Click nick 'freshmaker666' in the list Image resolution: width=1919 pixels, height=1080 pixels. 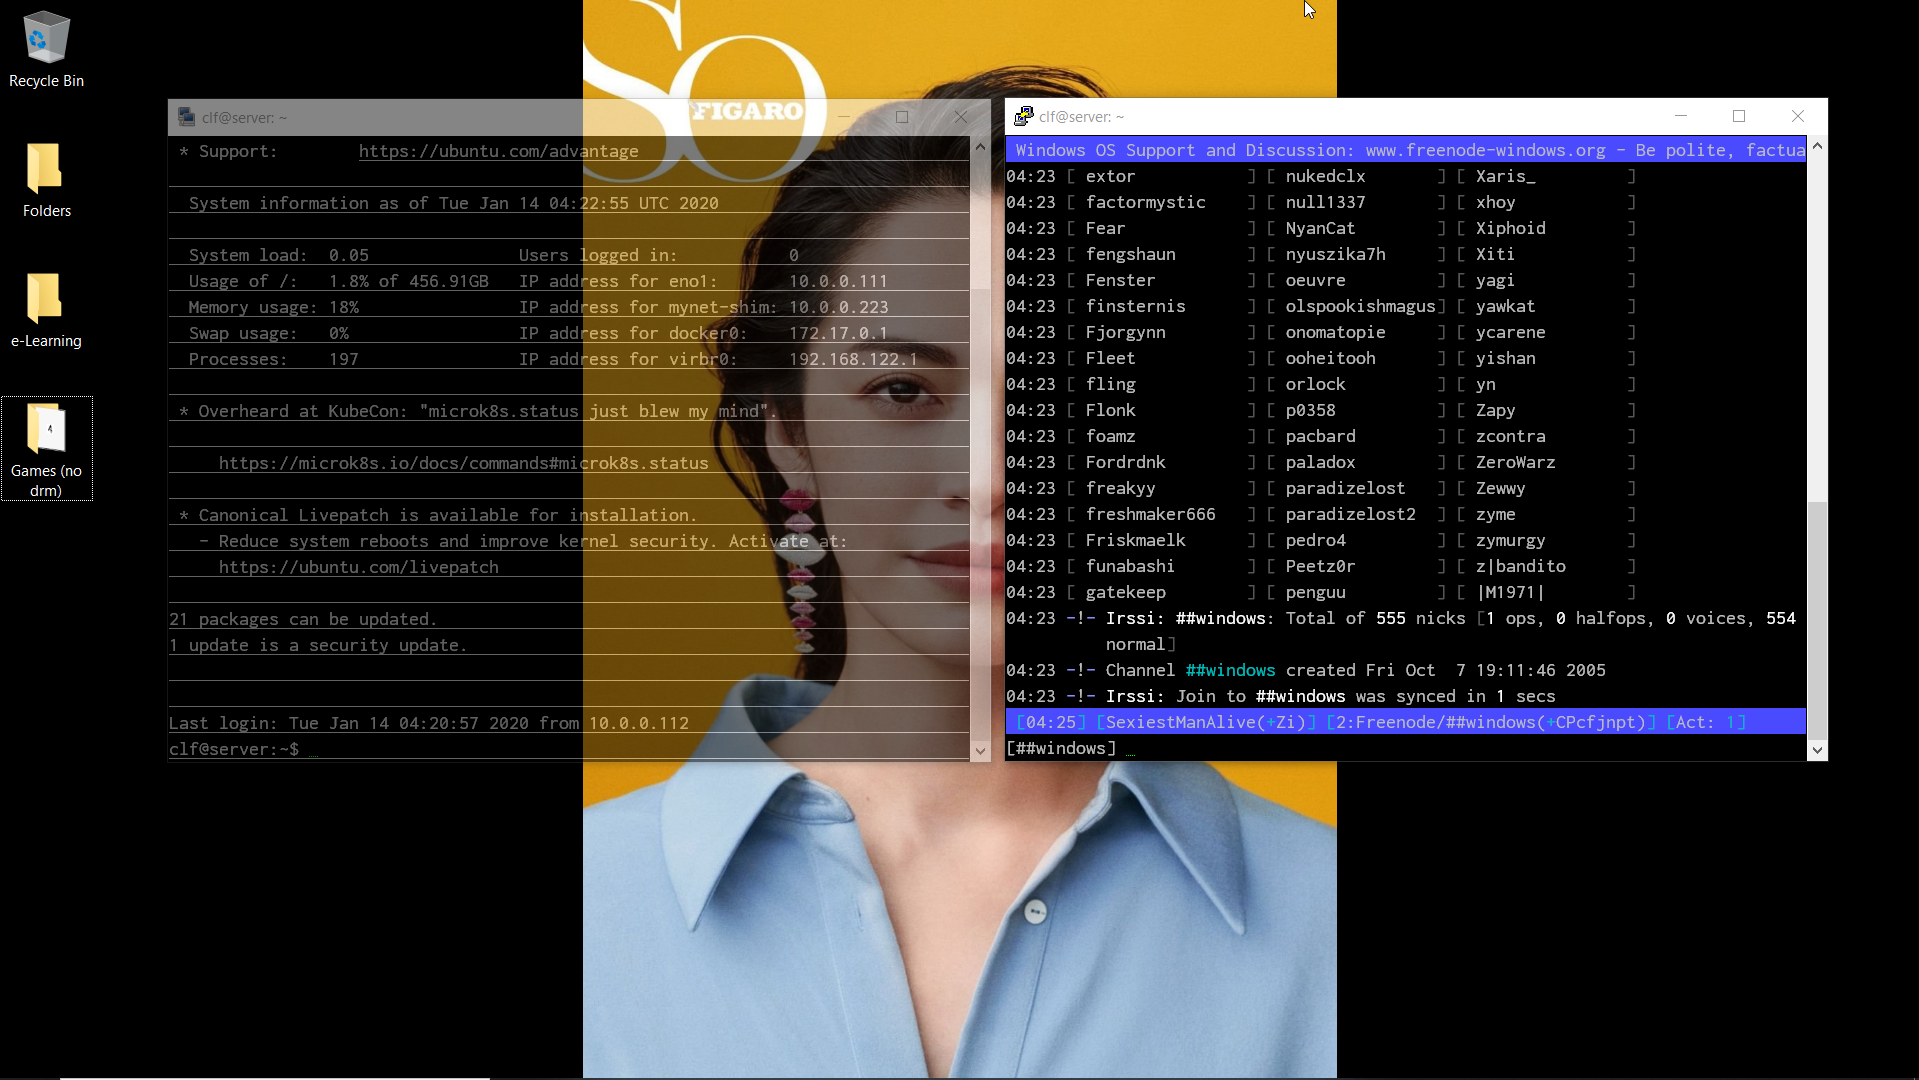[x=1151, y=514]
